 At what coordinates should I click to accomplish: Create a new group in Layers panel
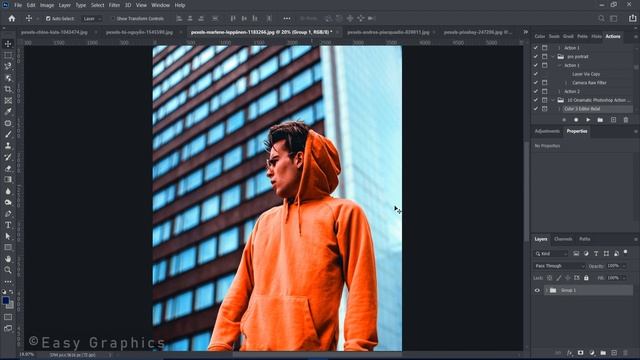[x=603, y=353]
